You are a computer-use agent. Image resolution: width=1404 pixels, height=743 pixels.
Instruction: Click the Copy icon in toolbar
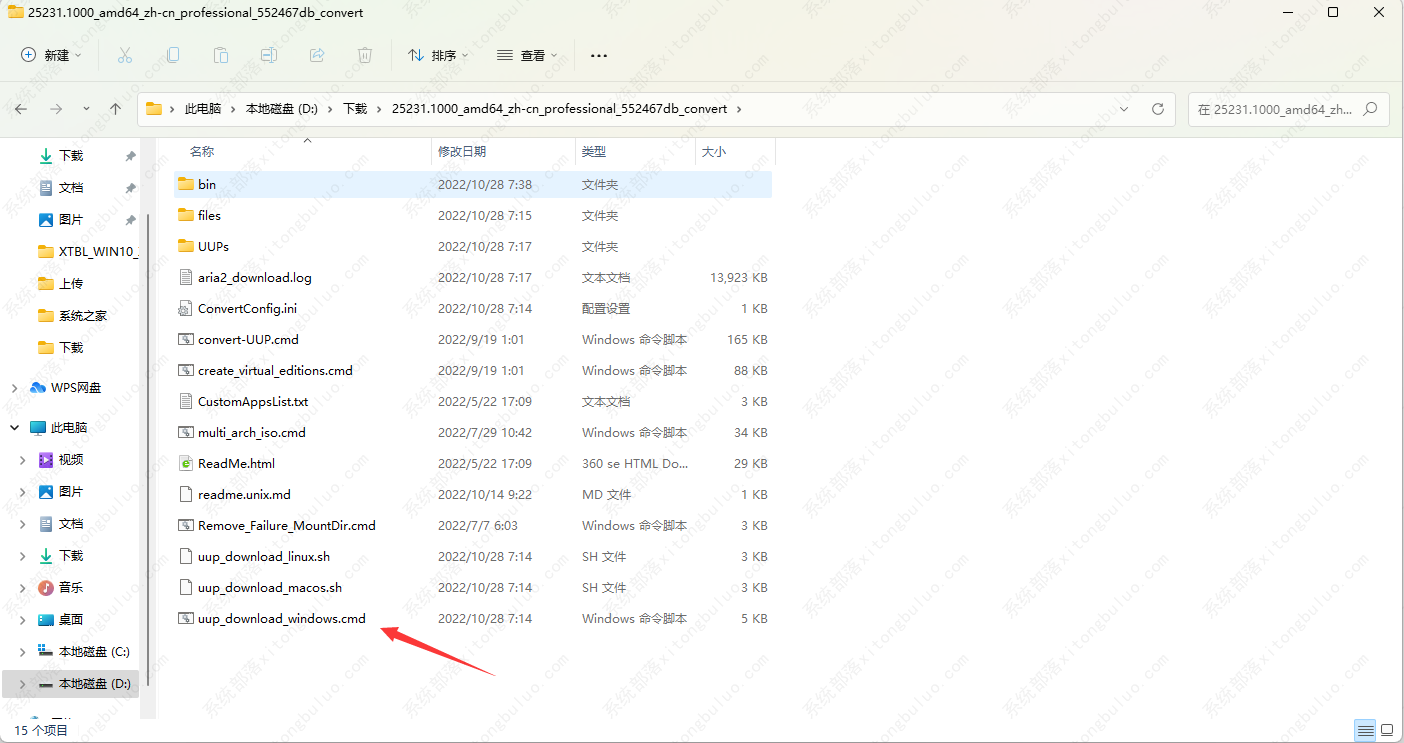tap(173, 55)
